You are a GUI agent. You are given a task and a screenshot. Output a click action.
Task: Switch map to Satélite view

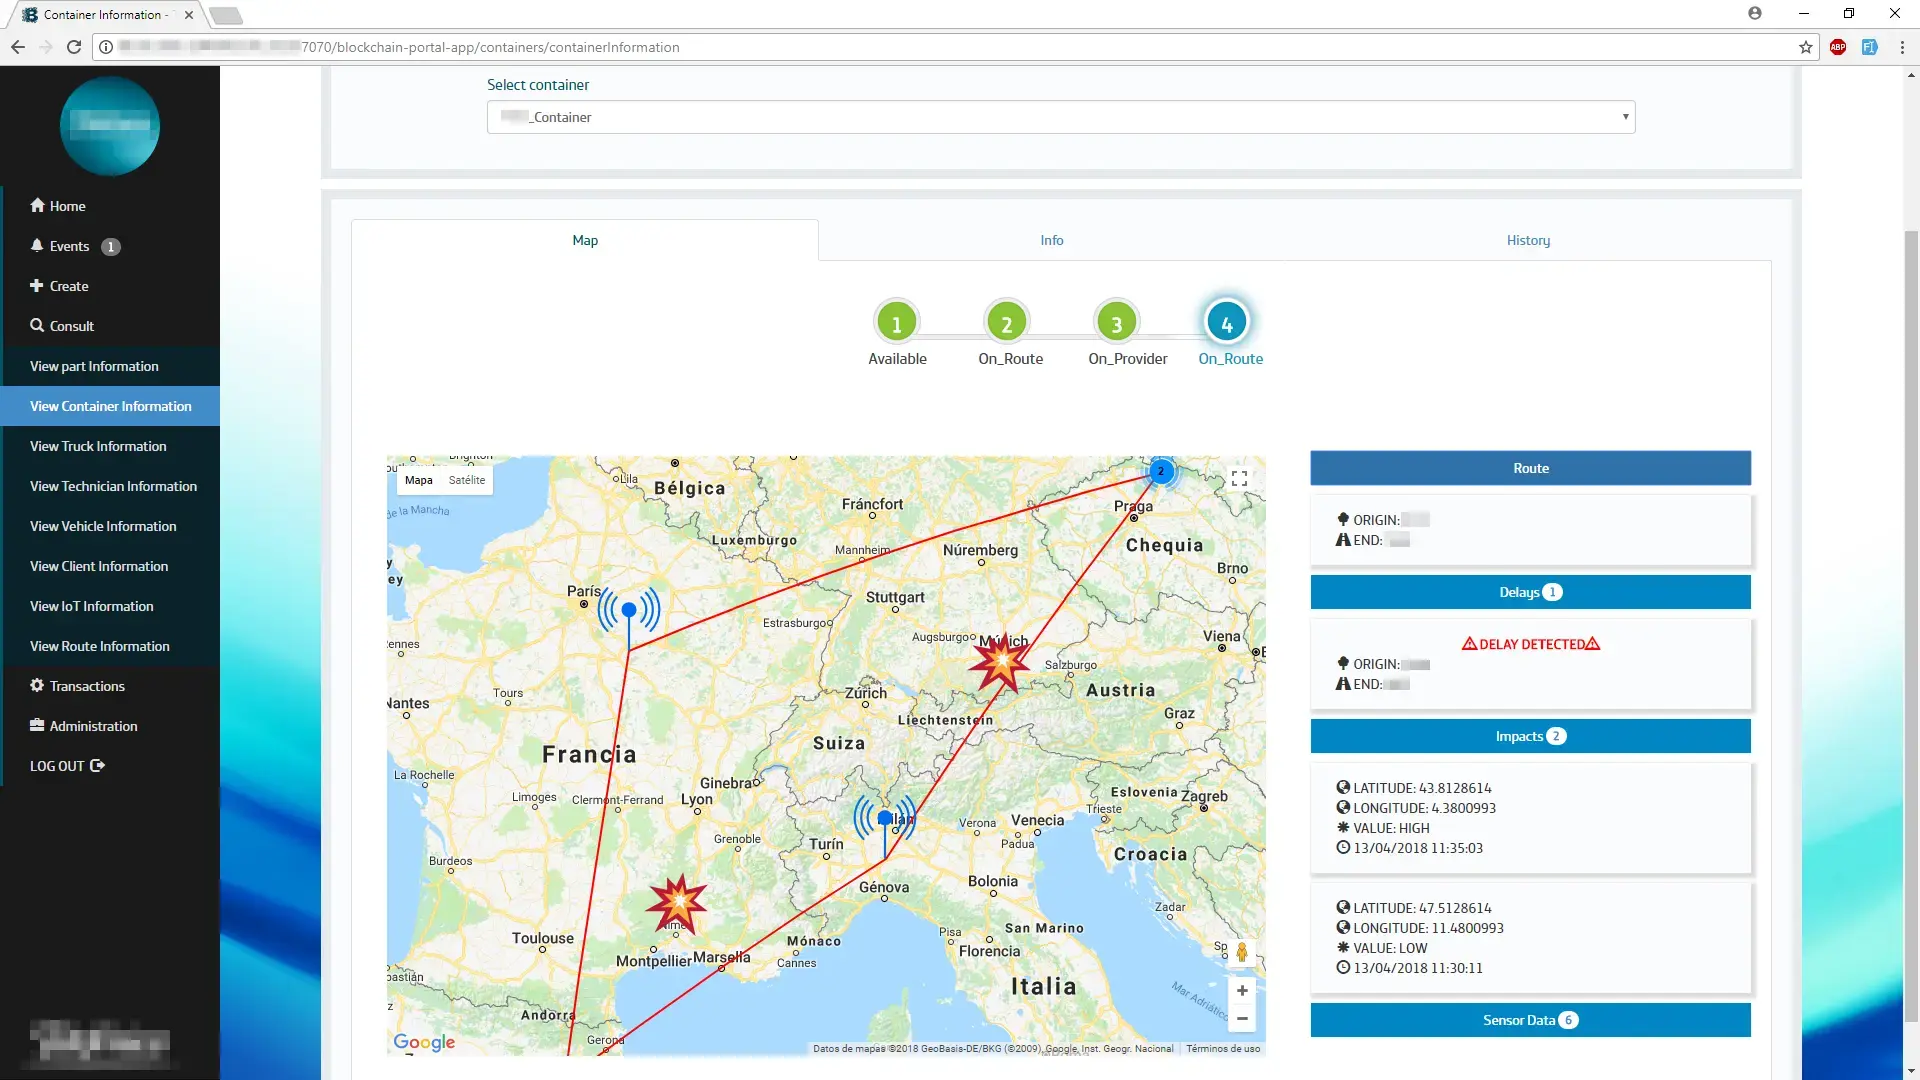466,480
